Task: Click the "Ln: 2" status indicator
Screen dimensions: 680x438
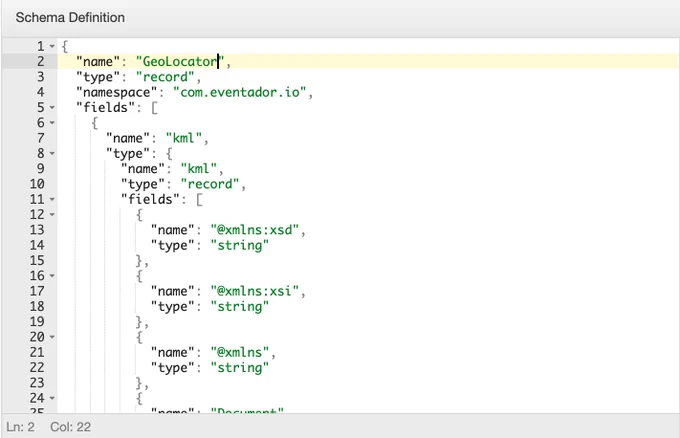Action: [20, 427]
